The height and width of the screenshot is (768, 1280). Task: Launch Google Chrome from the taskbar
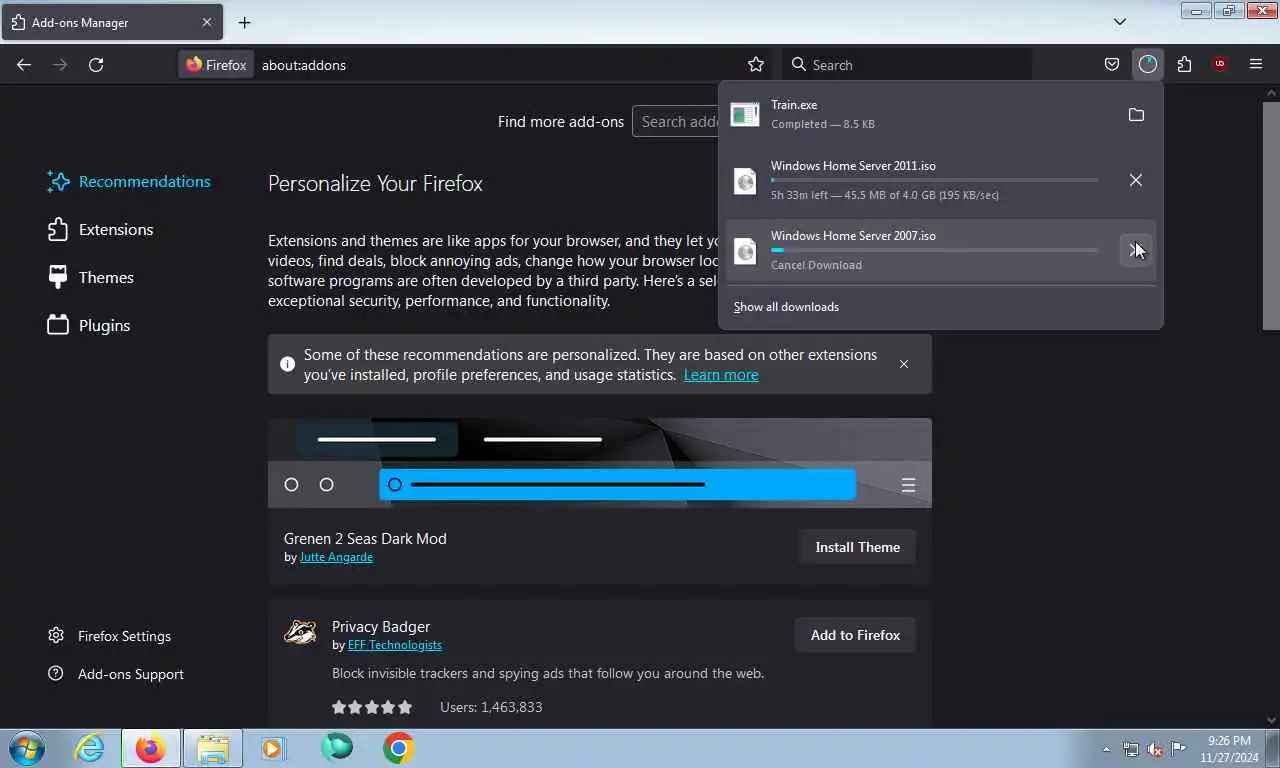[x=398, y=748]
